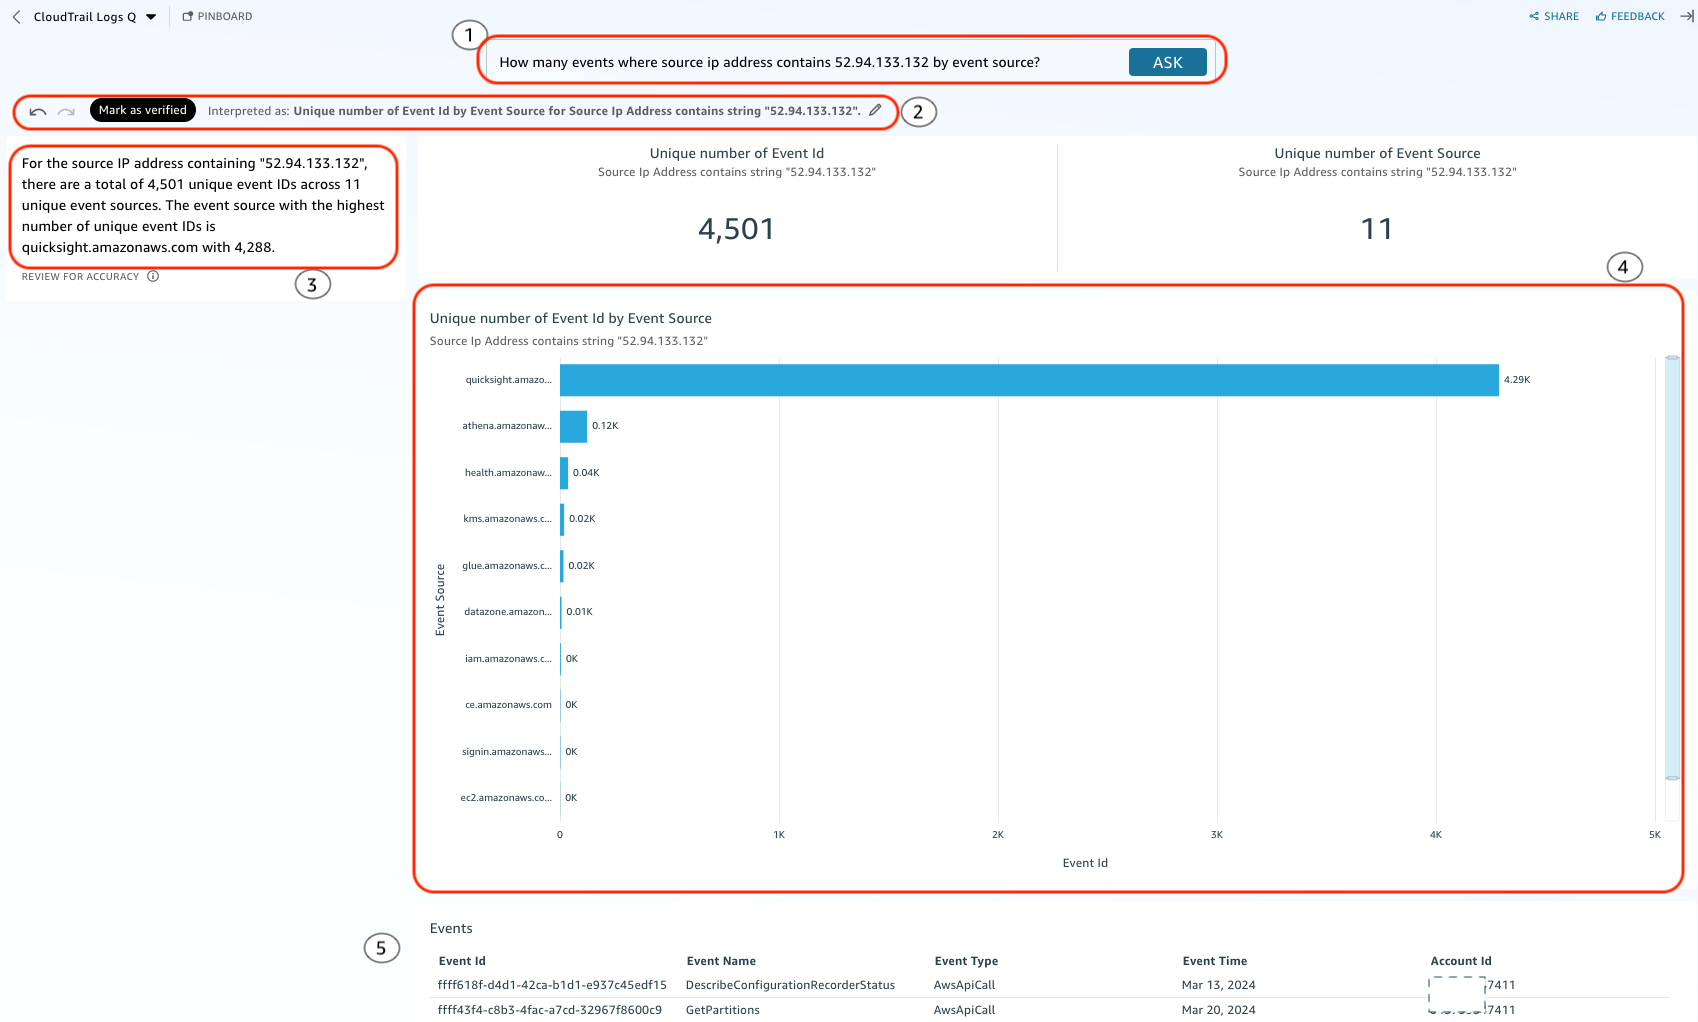This screenshot has height=1022, width=1698.
Task: Select the Events table section title
Action: (x=451, y=928)
